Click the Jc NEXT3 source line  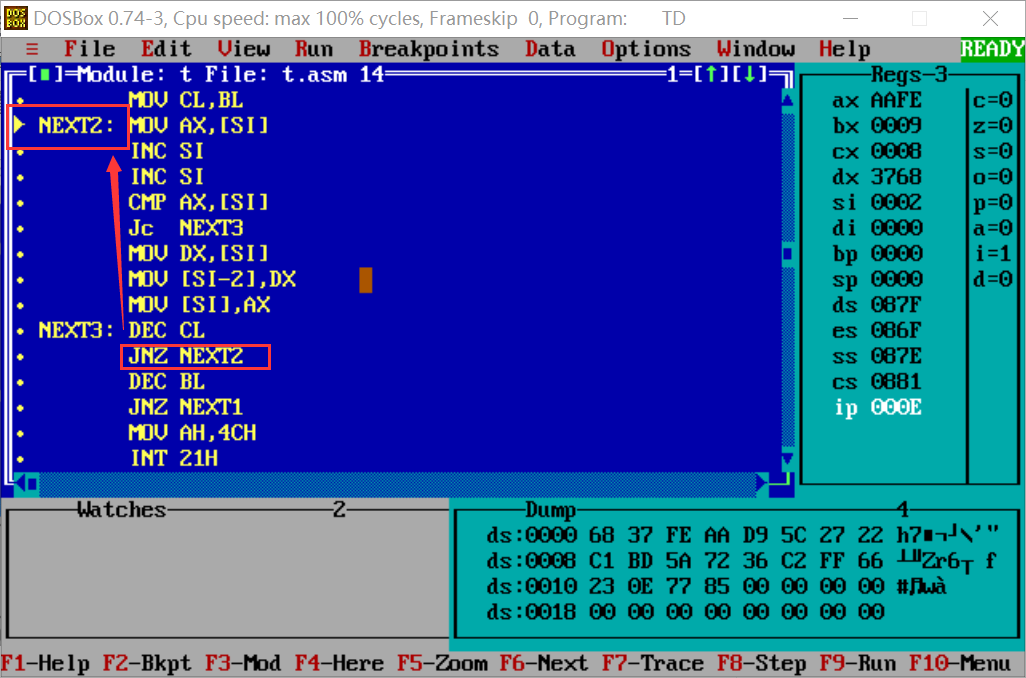tap(186, 228)
